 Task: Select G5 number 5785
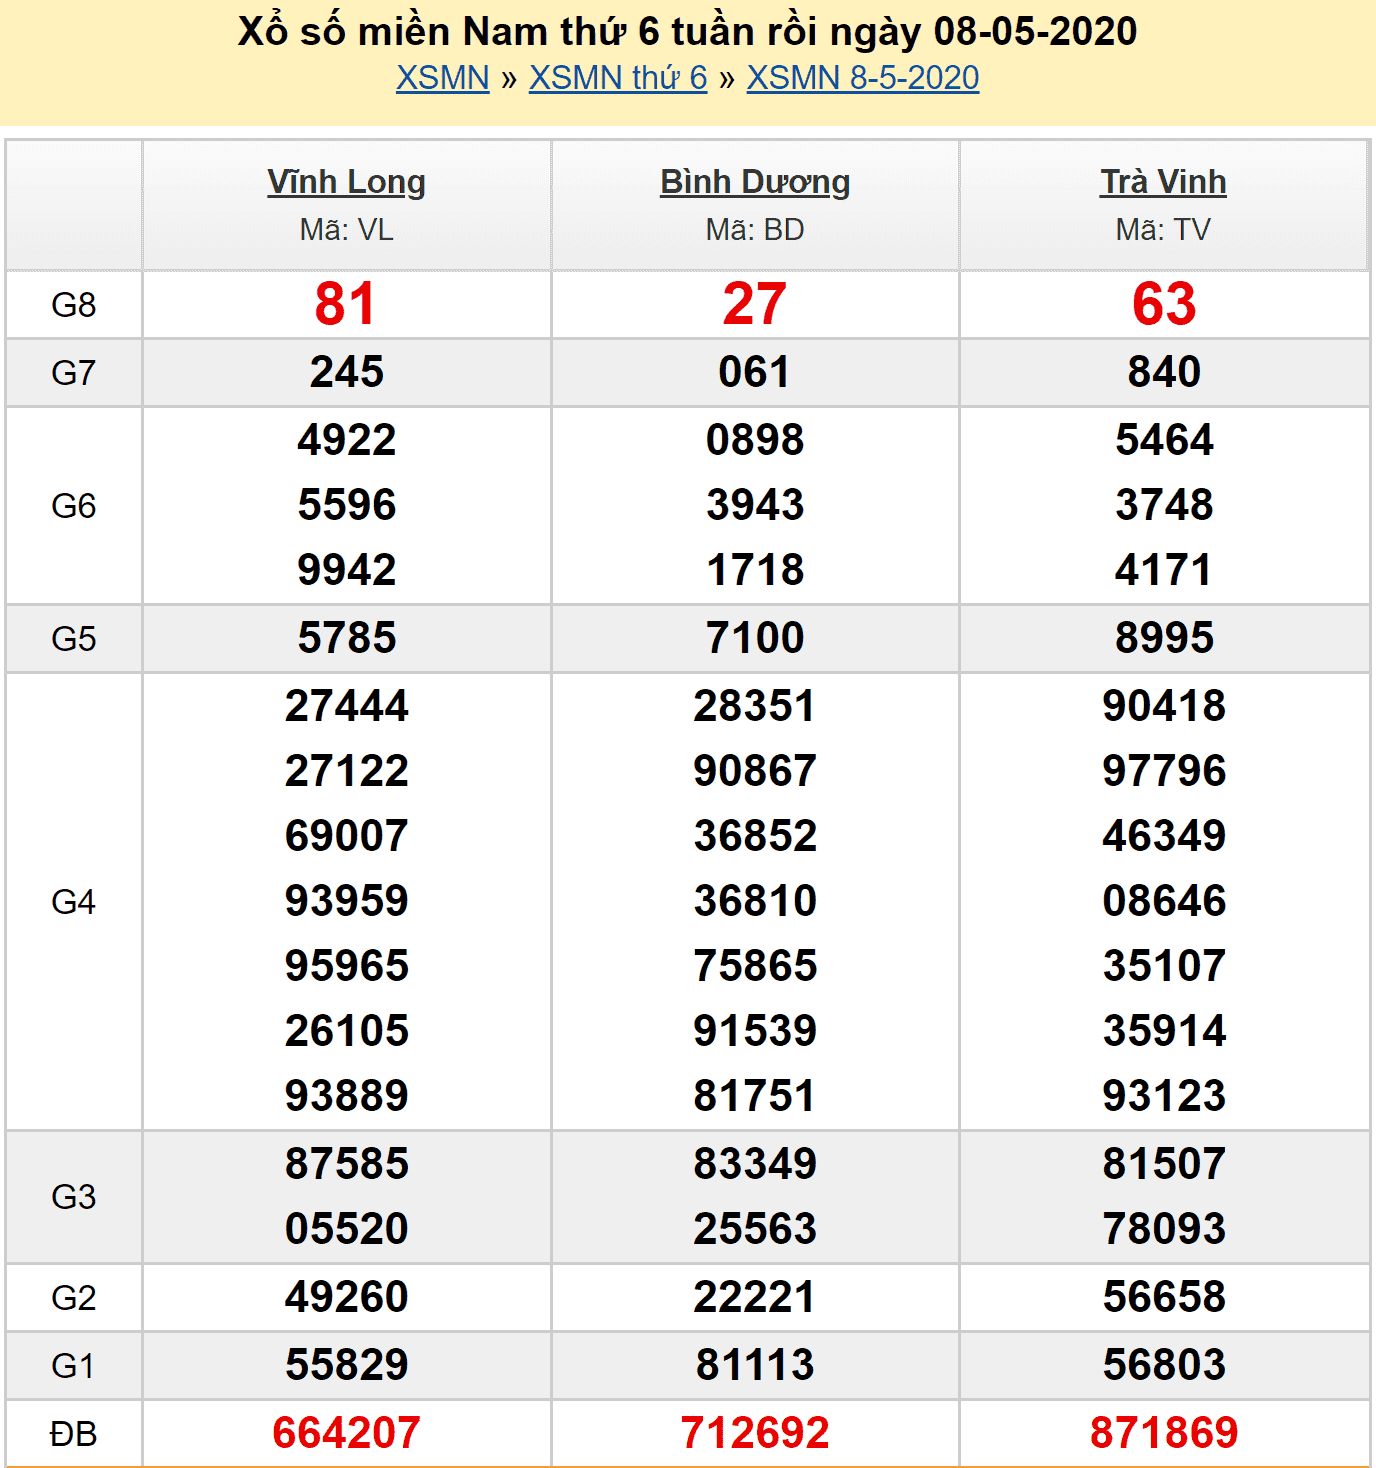[347, 638]
